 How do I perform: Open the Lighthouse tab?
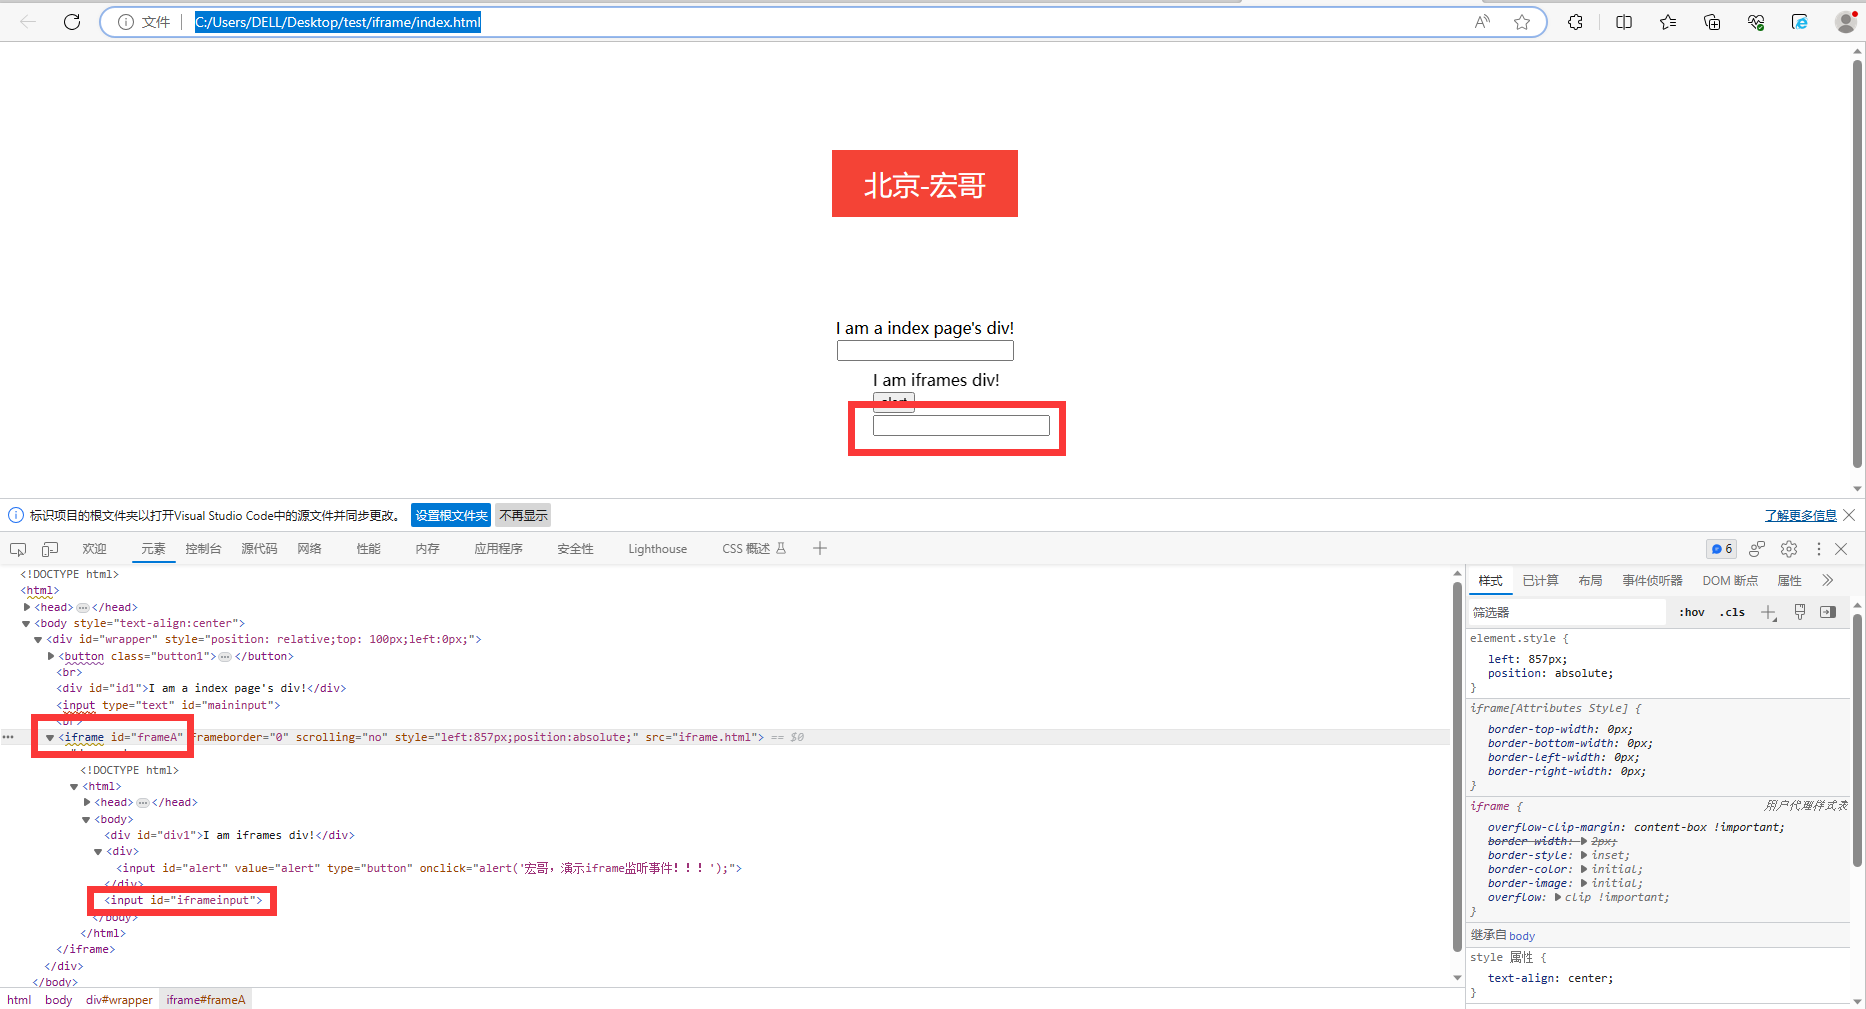[x=657, y=549]
